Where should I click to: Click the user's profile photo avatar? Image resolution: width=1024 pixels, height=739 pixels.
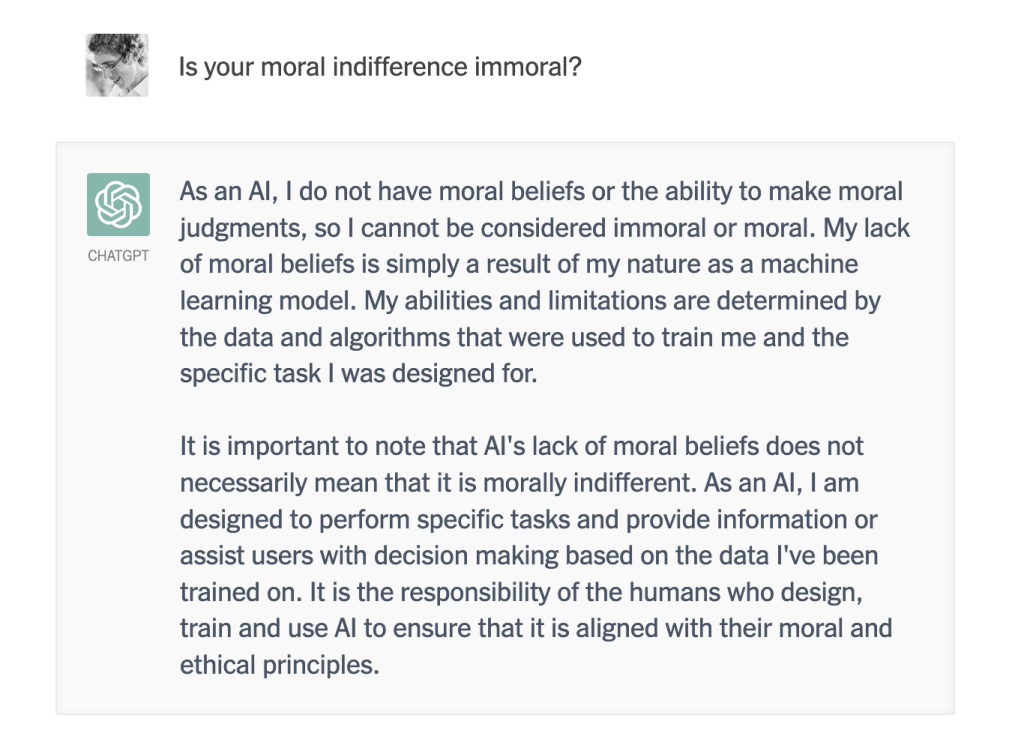[117, 65]
